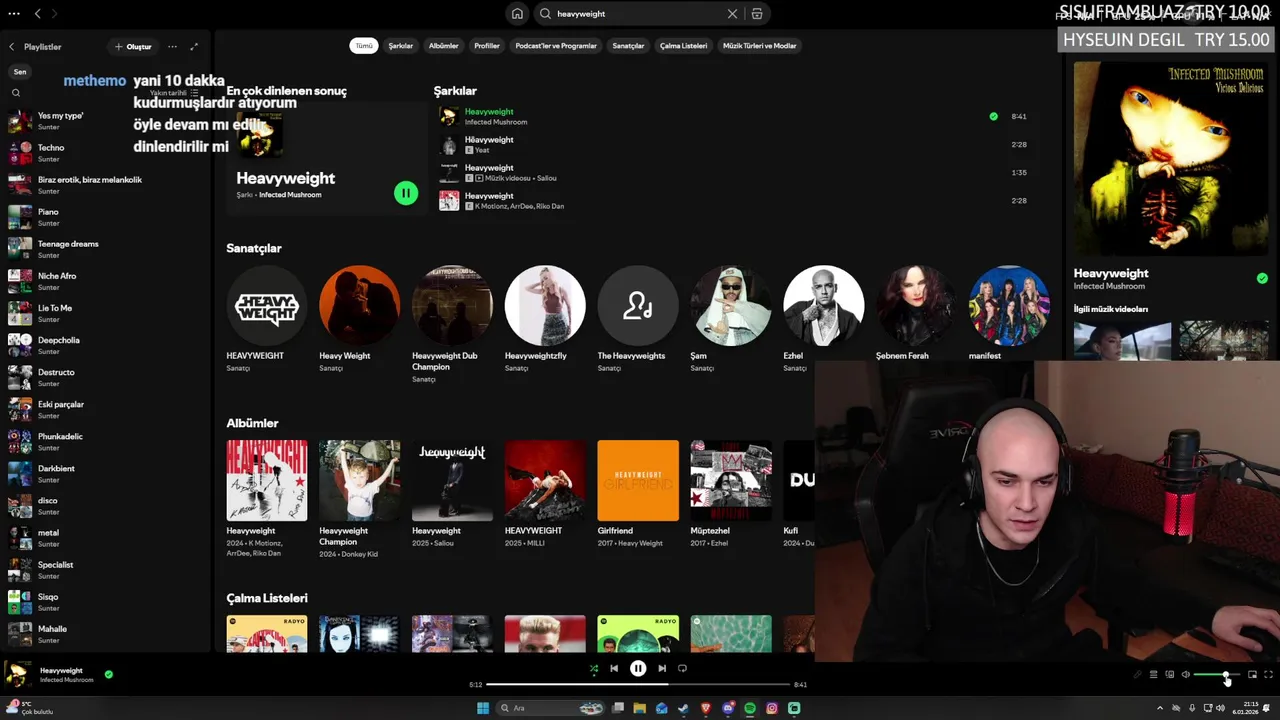
Task: Open the Techno playlist
Action: click(x=105, y=153)
